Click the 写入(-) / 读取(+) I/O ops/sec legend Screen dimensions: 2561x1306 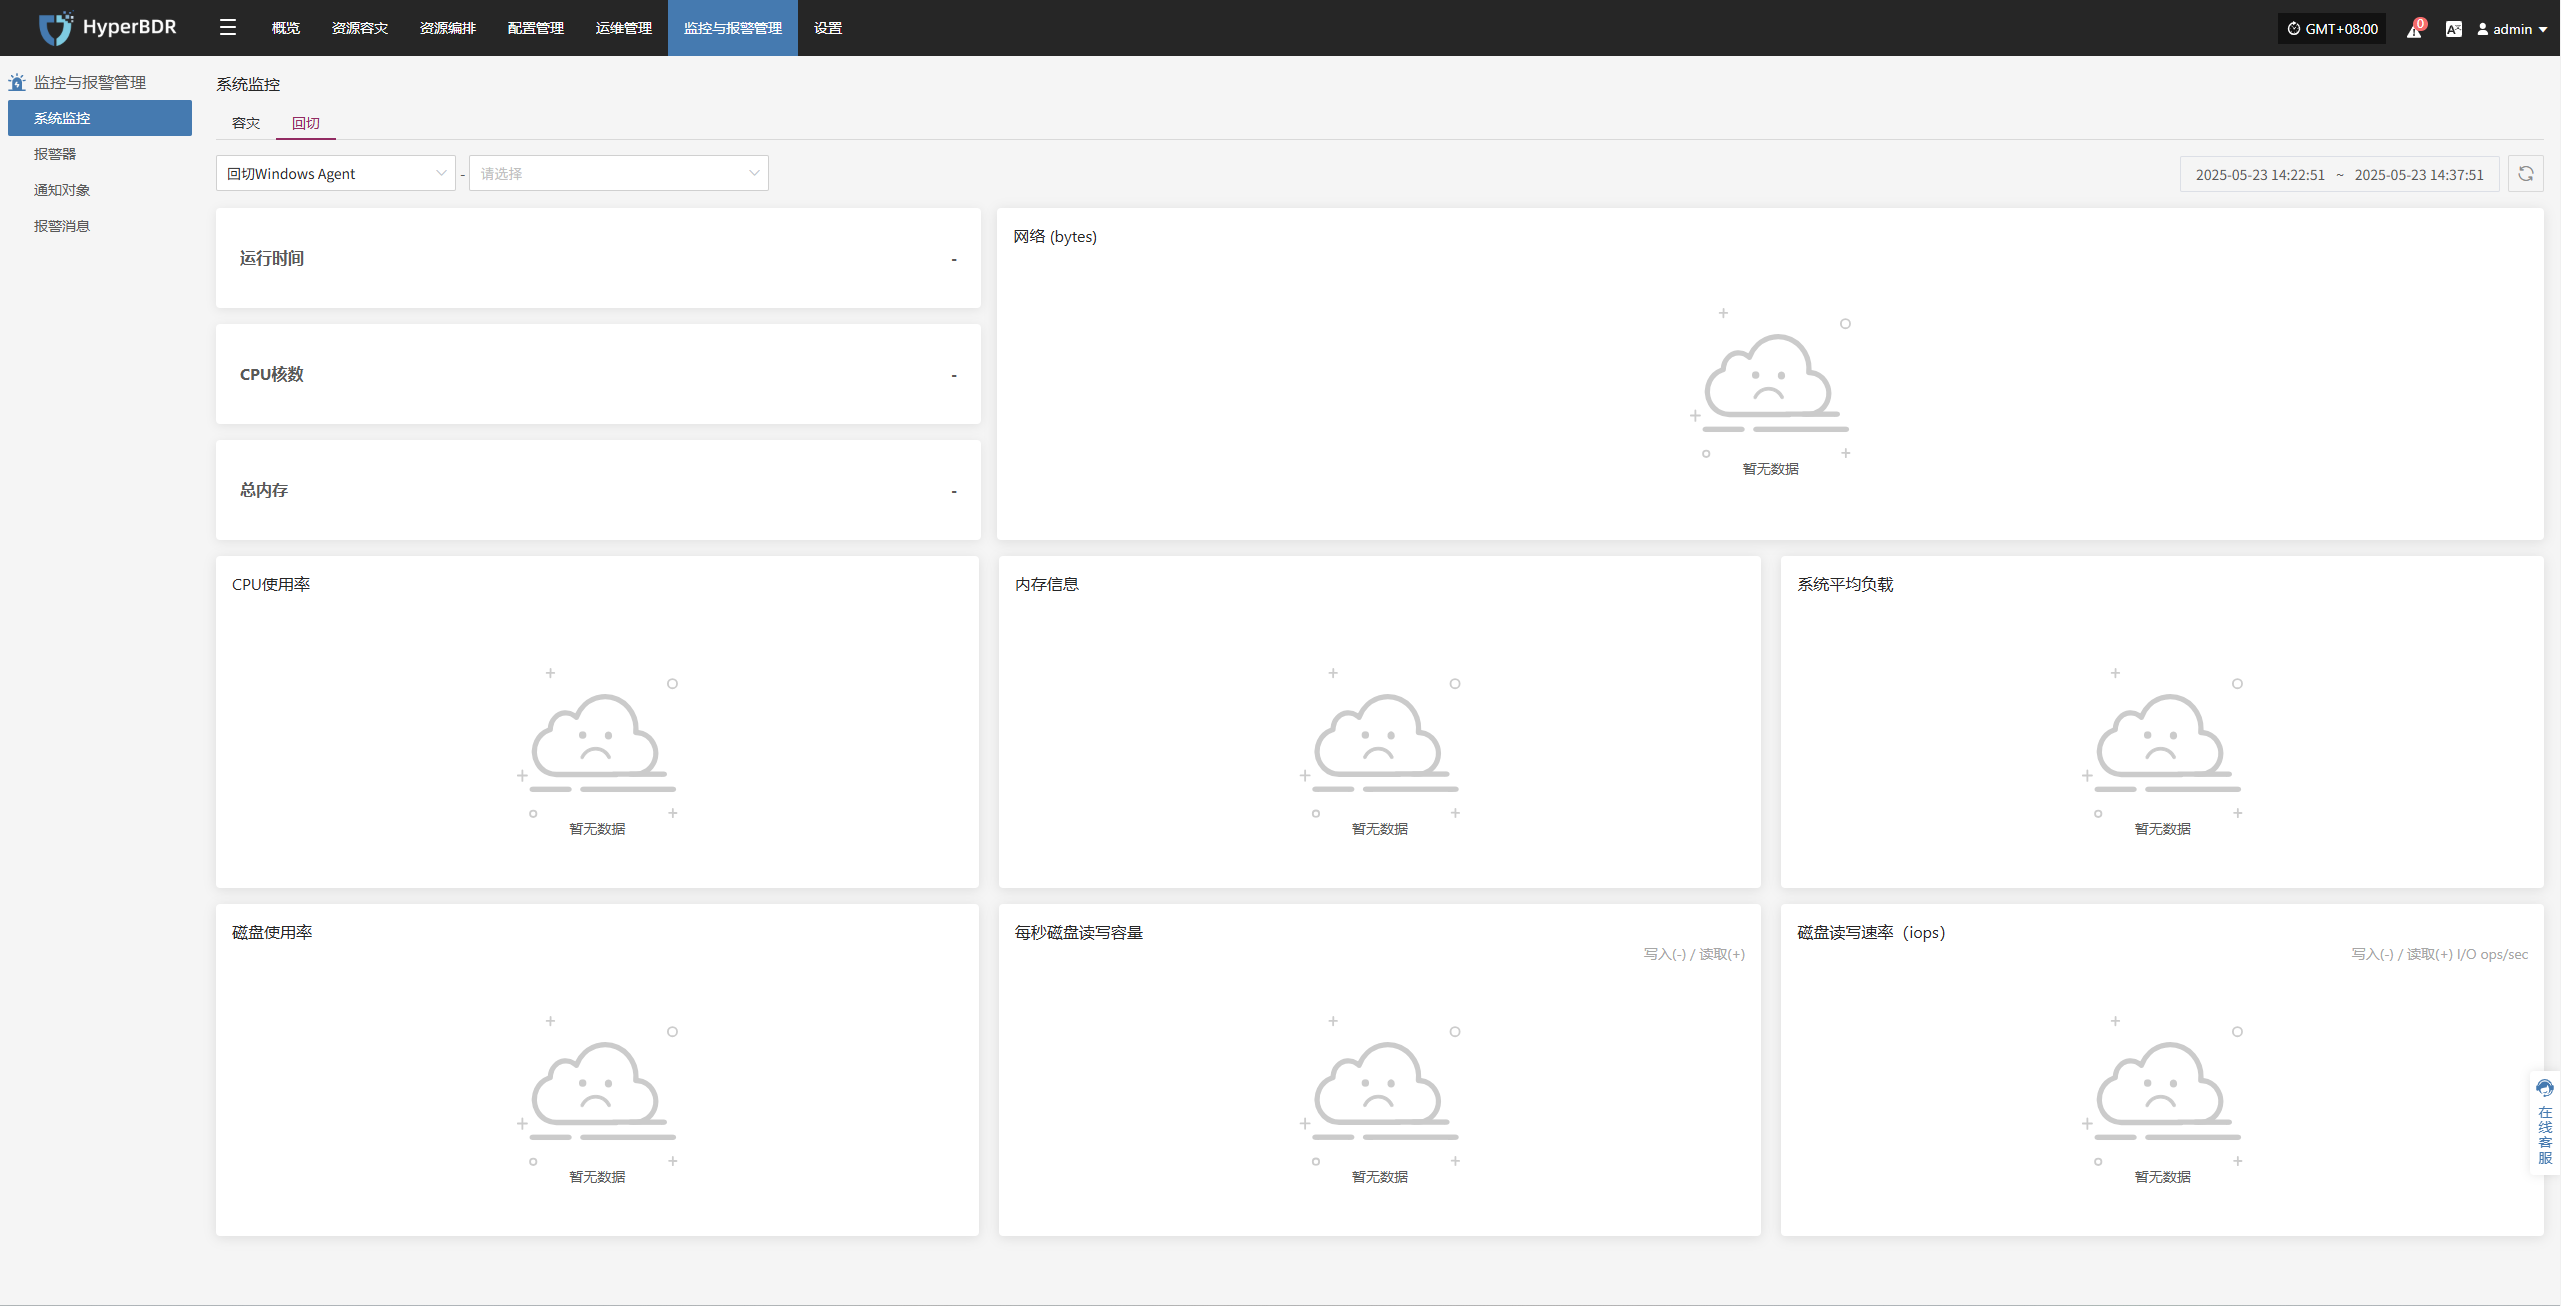point(2439,954)
